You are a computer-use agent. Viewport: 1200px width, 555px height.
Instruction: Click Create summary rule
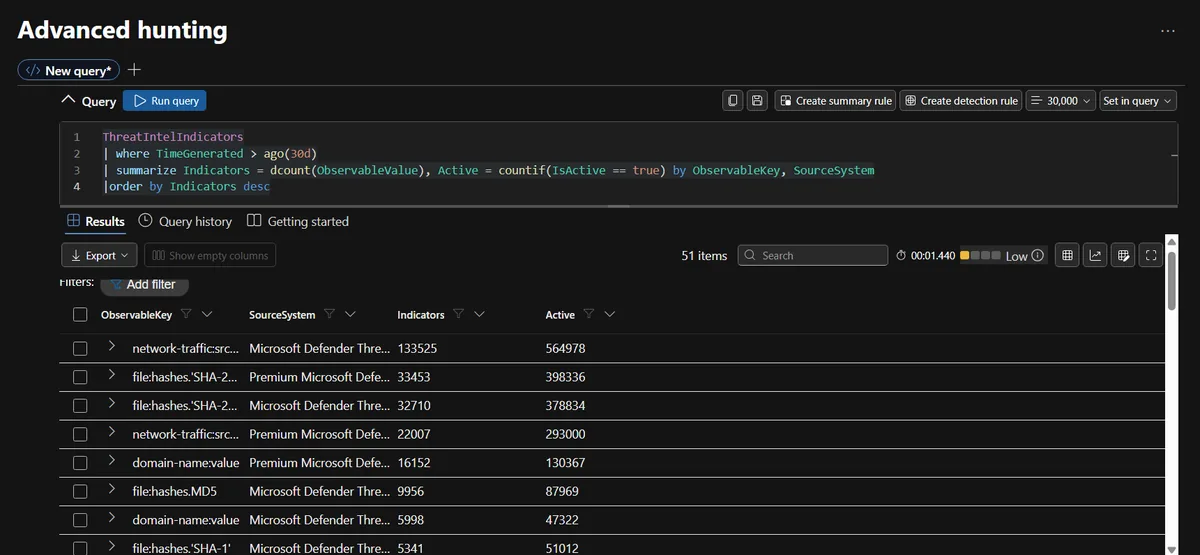(835, 101)
